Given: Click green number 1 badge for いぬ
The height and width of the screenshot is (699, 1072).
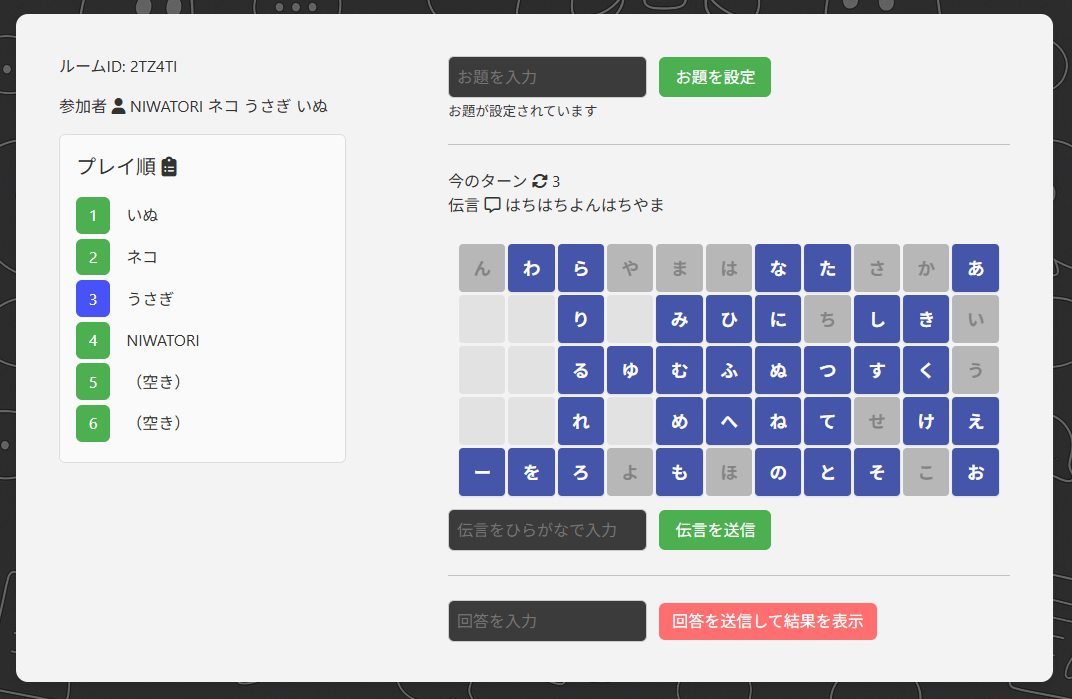Looking at the screenshot, I should [x=93, y=215].
